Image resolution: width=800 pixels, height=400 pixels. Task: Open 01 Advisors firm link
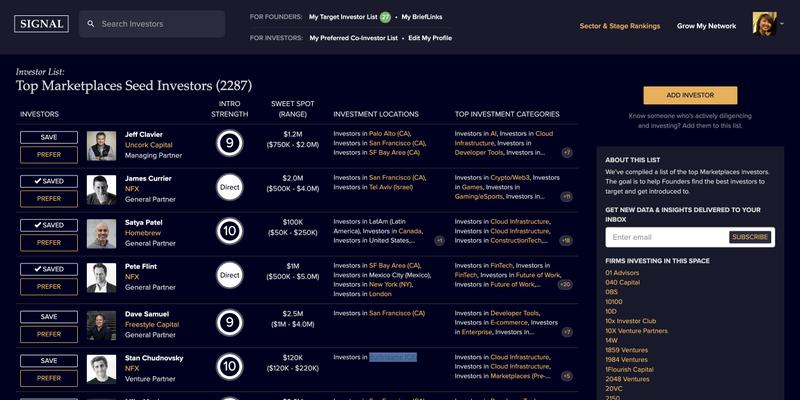tap(622, 273)
